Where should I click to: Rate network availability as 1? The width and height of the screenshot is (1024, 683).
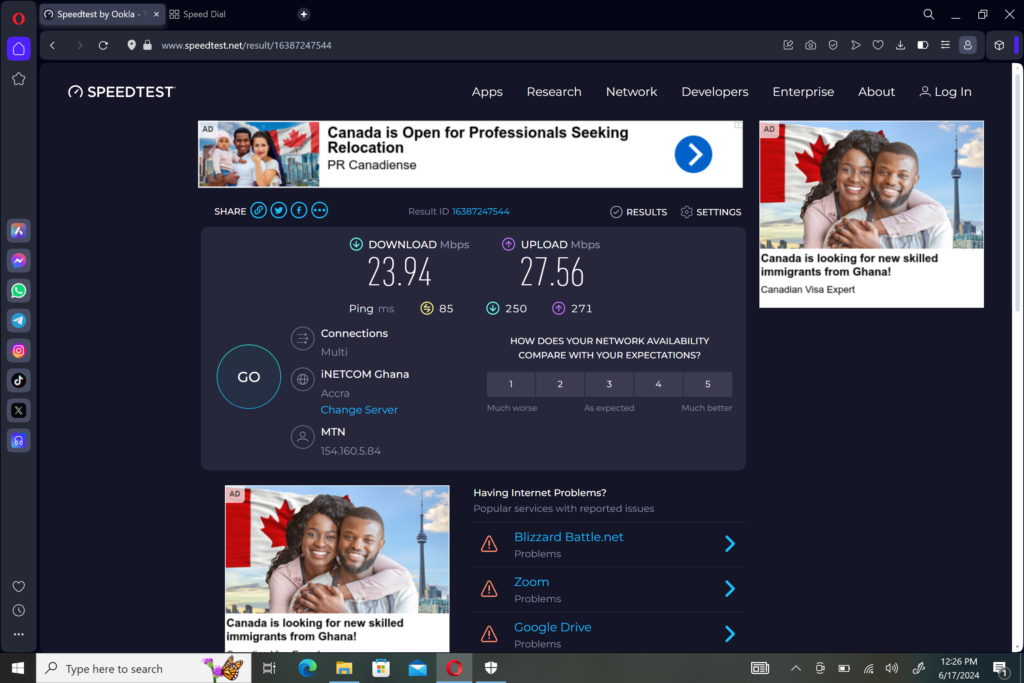pyautogui.click(x=511, y=384)
